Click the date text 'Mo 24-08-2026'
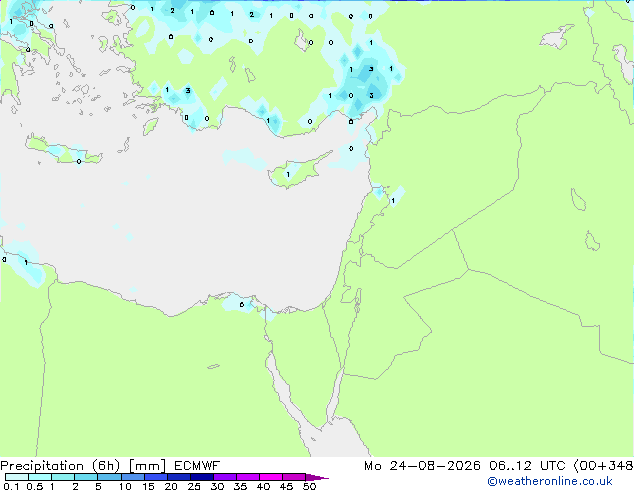The height and width of the screenshot is (490, 634). click(422, 466)
